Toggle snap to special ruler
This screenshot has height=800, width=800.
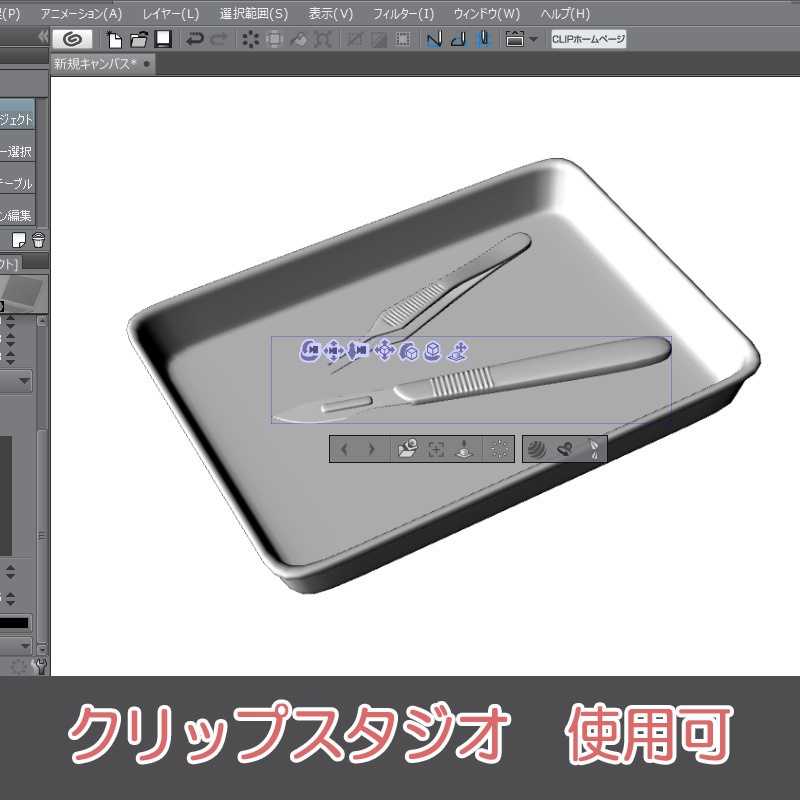[458, 40]
